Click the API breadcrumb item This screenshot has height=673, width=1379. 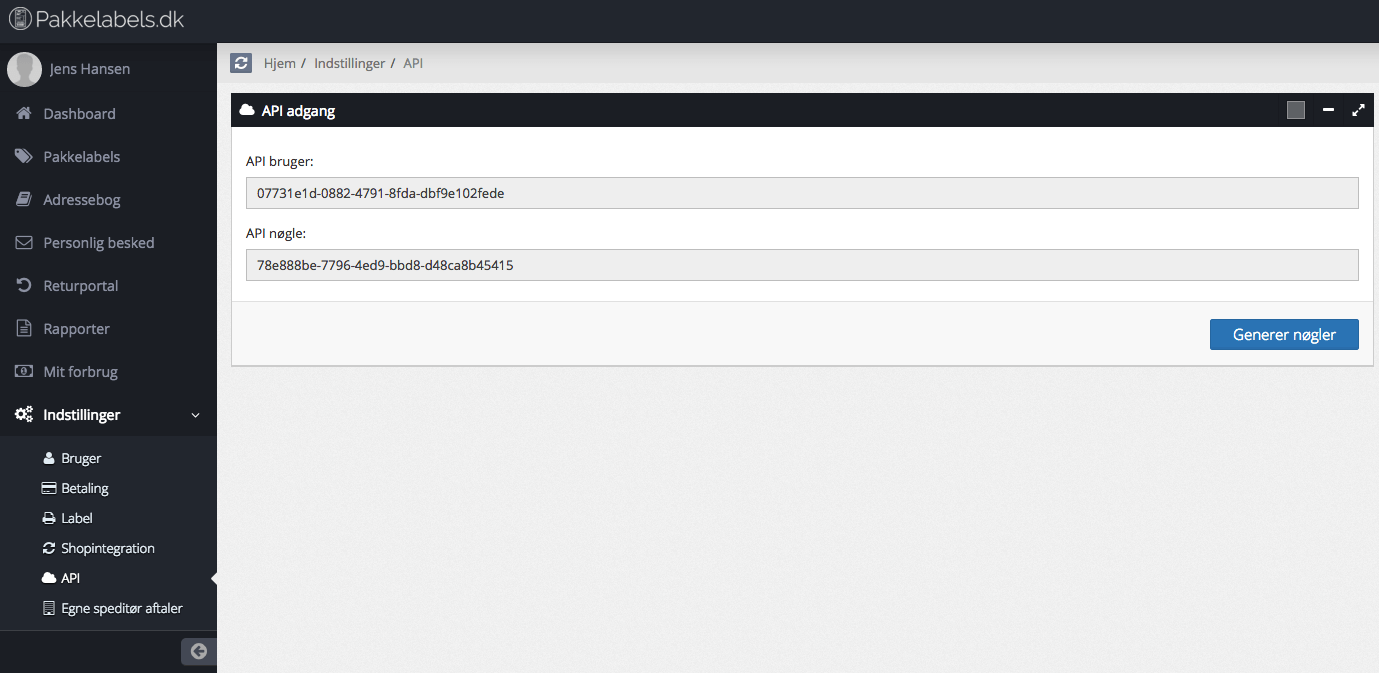tap(413, 63)
